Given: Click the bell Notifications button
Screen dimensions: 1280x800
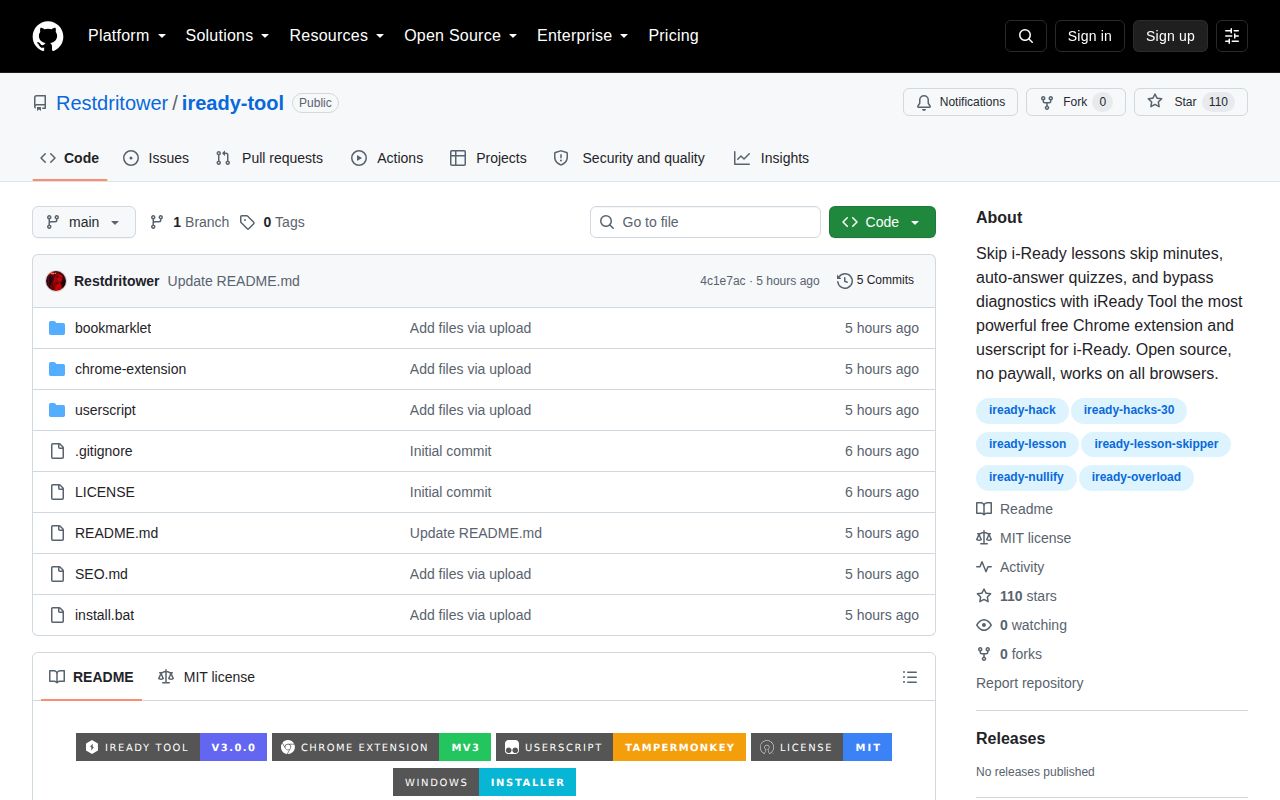Looking at the screenshot, I should coord(961,102).
